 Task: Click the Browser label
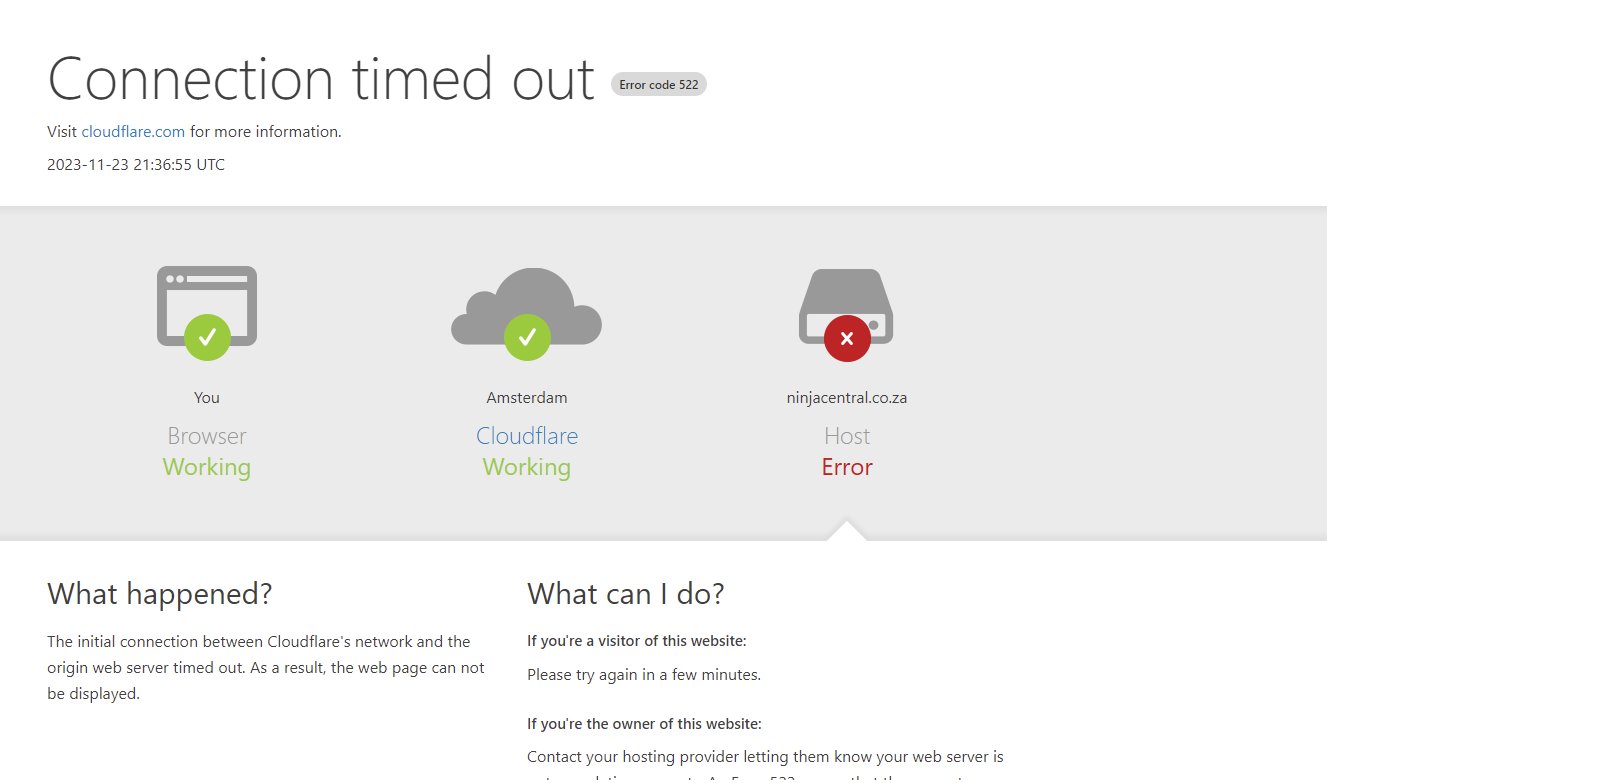pos(207,436)
